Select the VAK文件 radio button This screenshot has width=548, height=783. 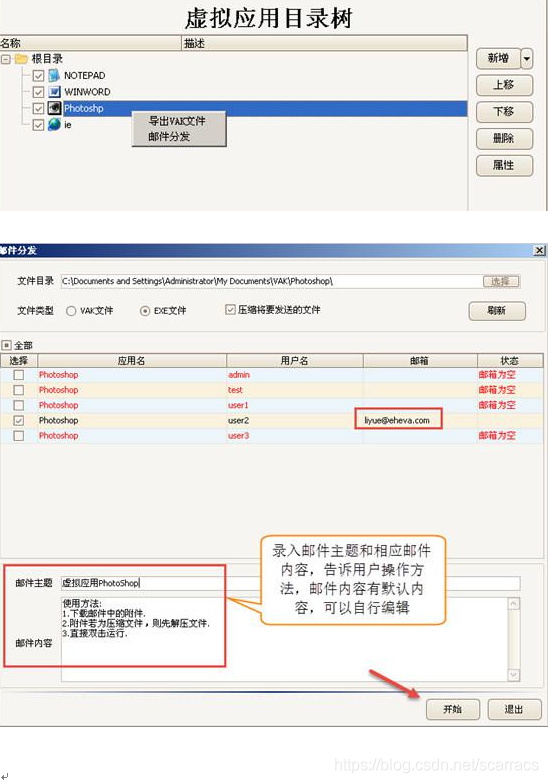pos(71,311)
